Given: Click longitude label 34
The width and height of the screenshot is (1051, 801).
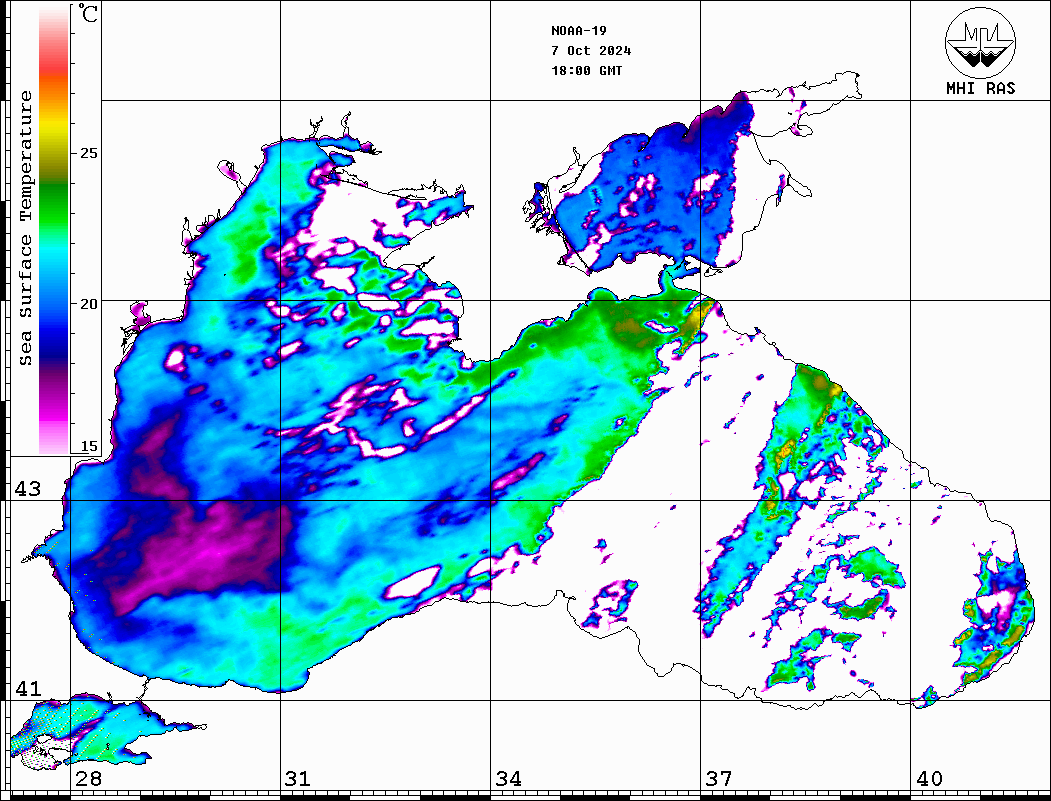Looking at the screenshot, I should pos(508,779).
